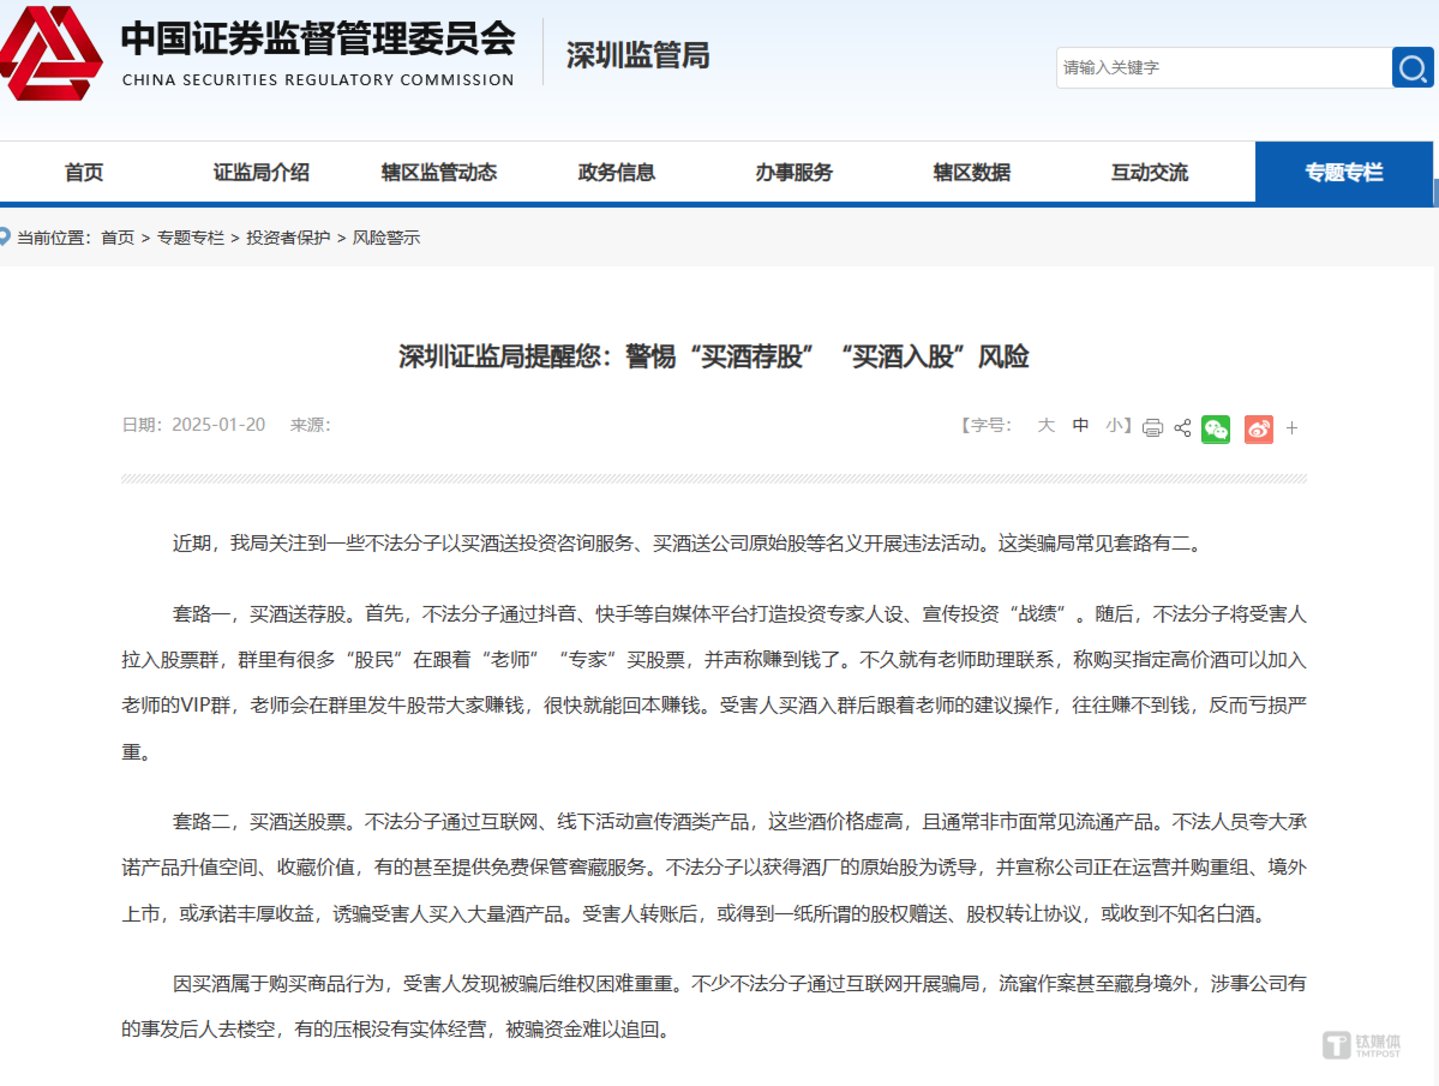
Task: Click the plus icon for more sharing
Action: [x=1292, y=428]
